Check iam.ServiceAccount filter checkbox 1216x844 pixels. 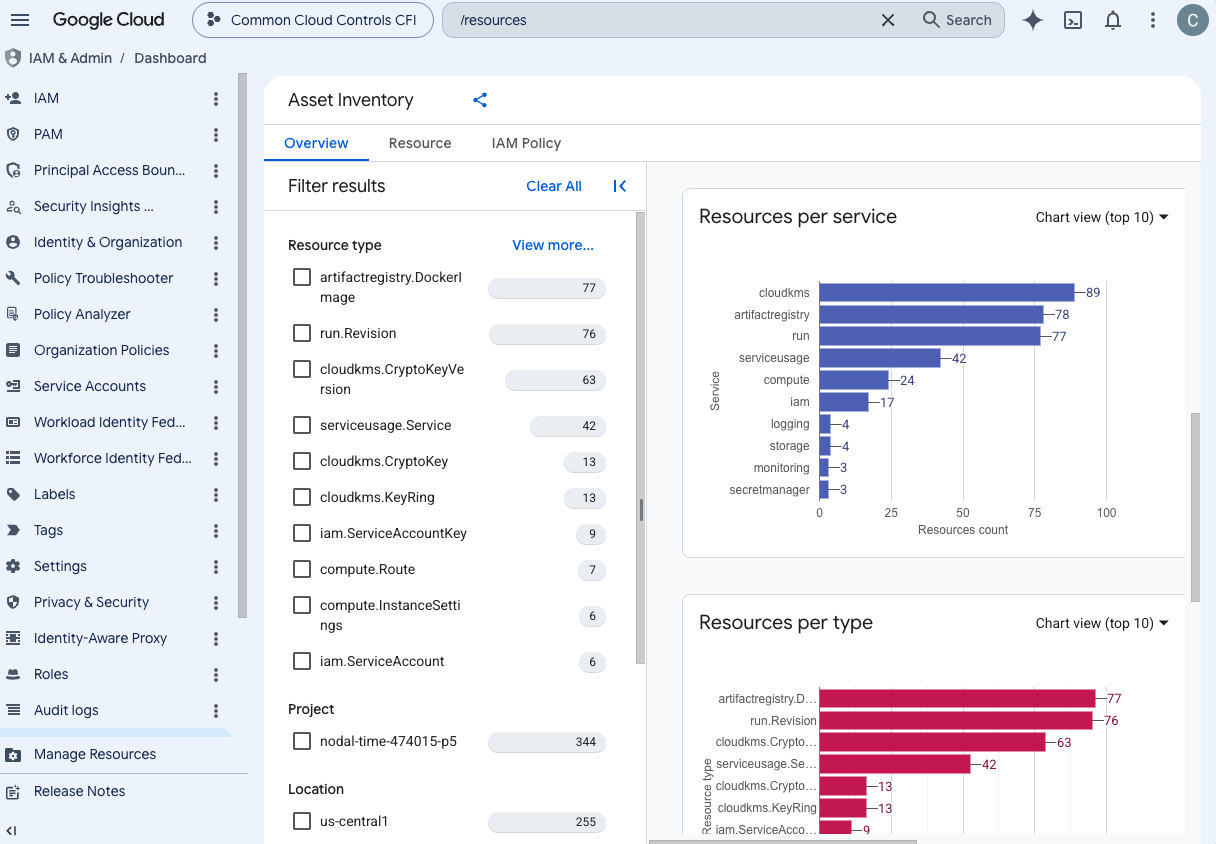click(x=302, y=661)
